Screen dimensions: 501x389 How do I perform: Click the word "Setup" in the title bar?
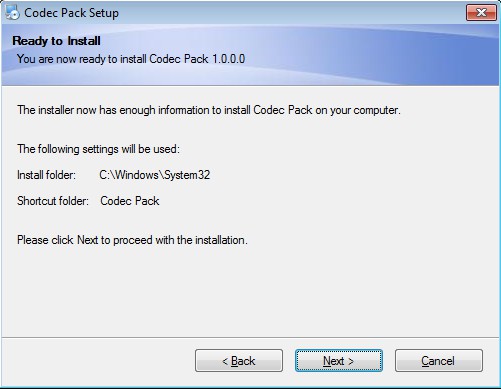(x=104, y=13)
